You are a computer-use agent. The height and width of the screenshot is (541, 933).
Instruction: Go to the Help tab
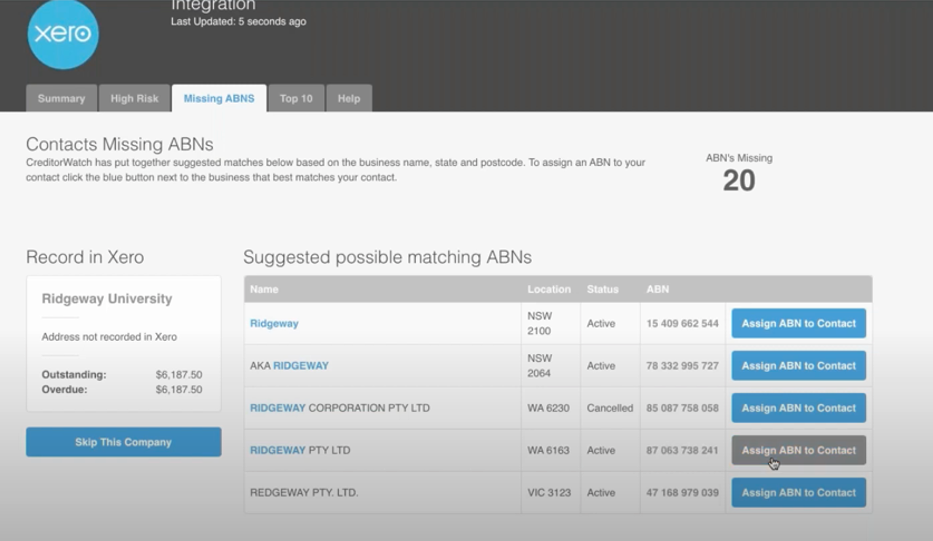click(x=349, y=98)
